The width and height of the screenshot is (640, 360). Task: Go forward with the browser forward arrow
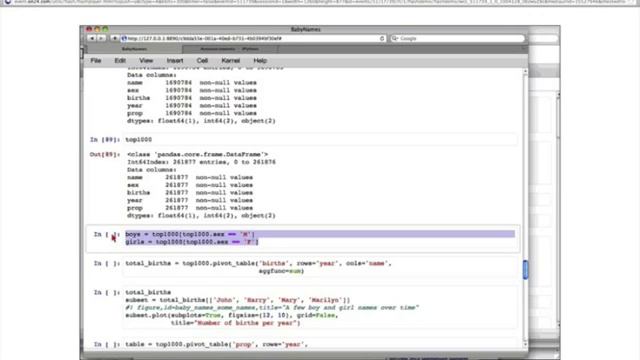click(x=101, y=38)
